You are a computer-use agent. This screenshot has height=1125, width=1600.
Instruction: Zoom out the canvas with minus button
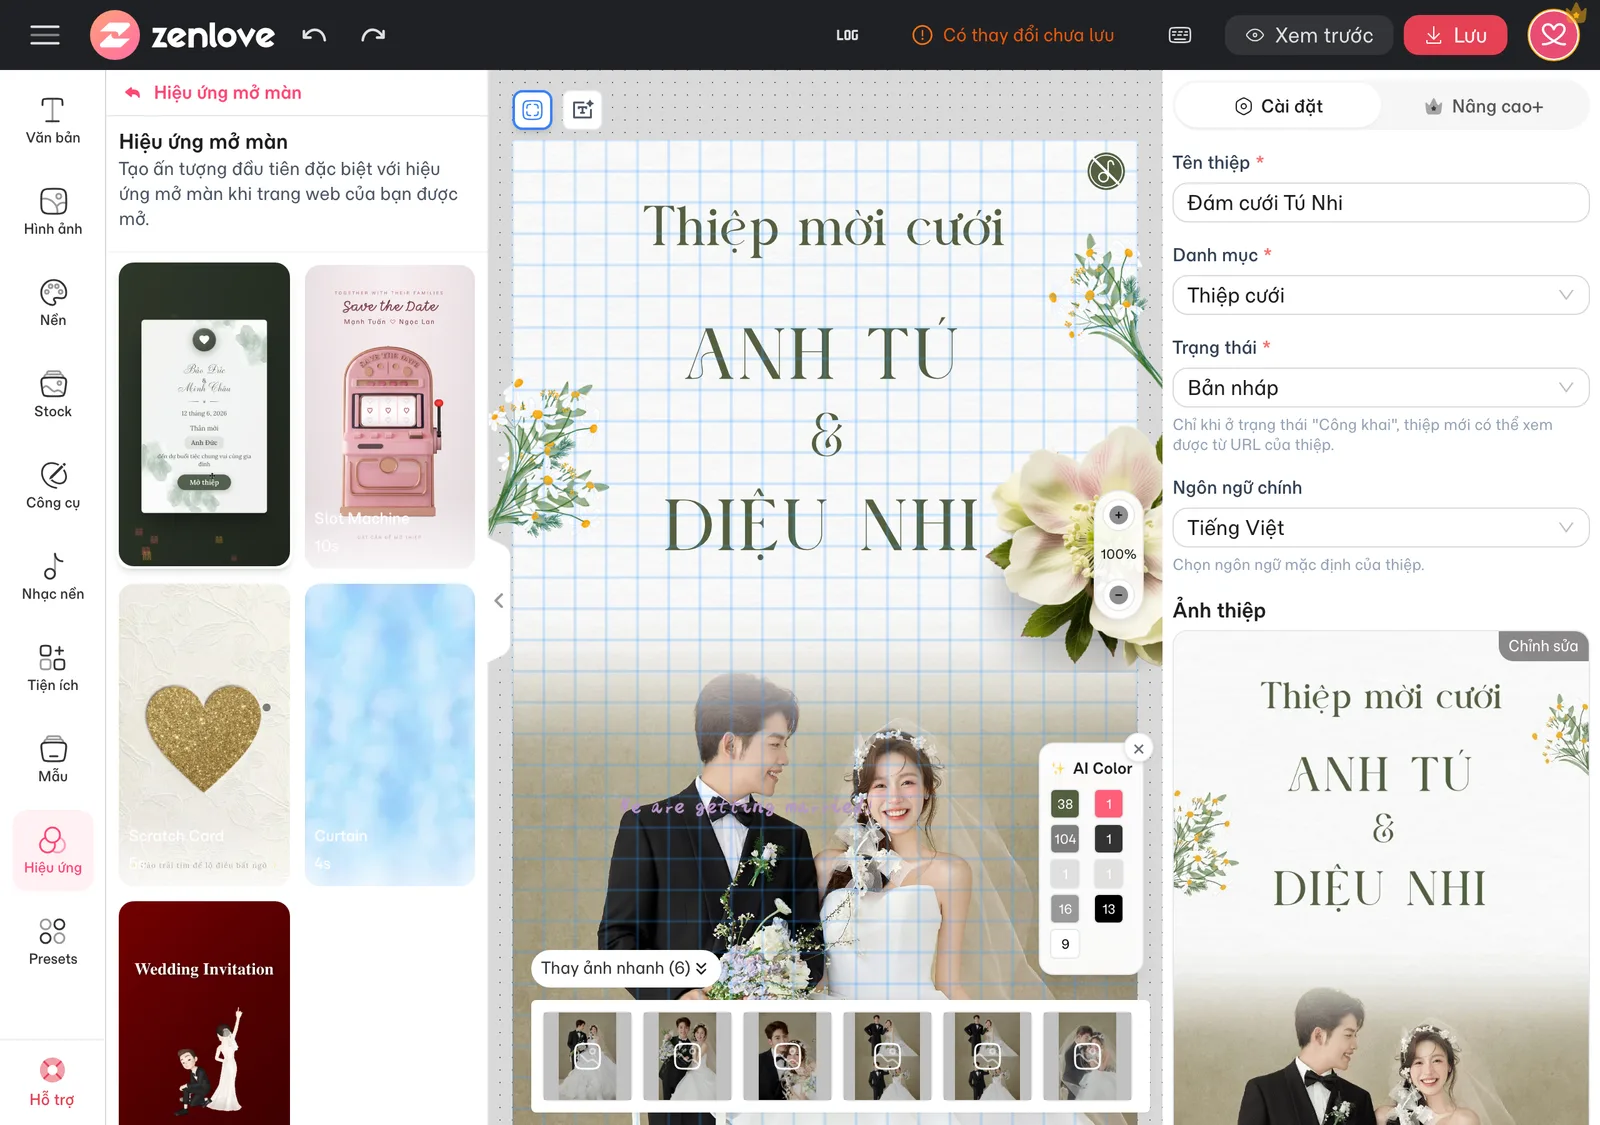pyautogui.click(x=1118, y=595)
